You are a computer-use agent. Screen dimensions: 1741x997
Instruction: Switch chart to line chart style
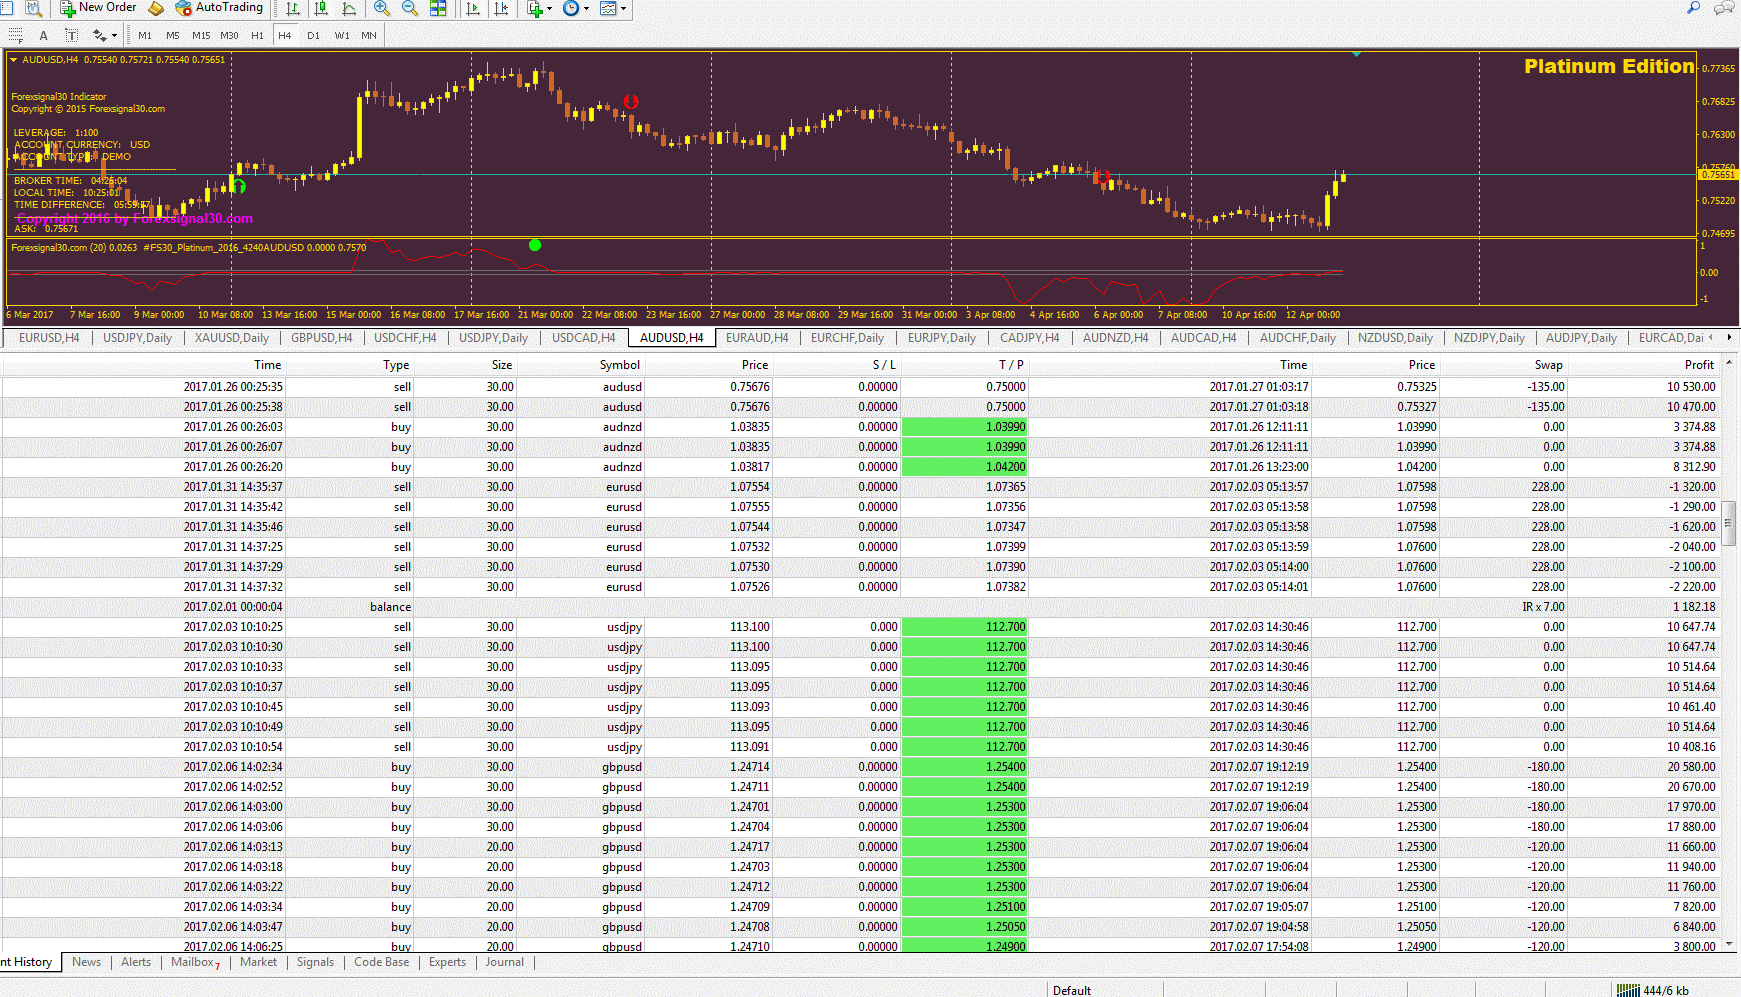(349, 8)
